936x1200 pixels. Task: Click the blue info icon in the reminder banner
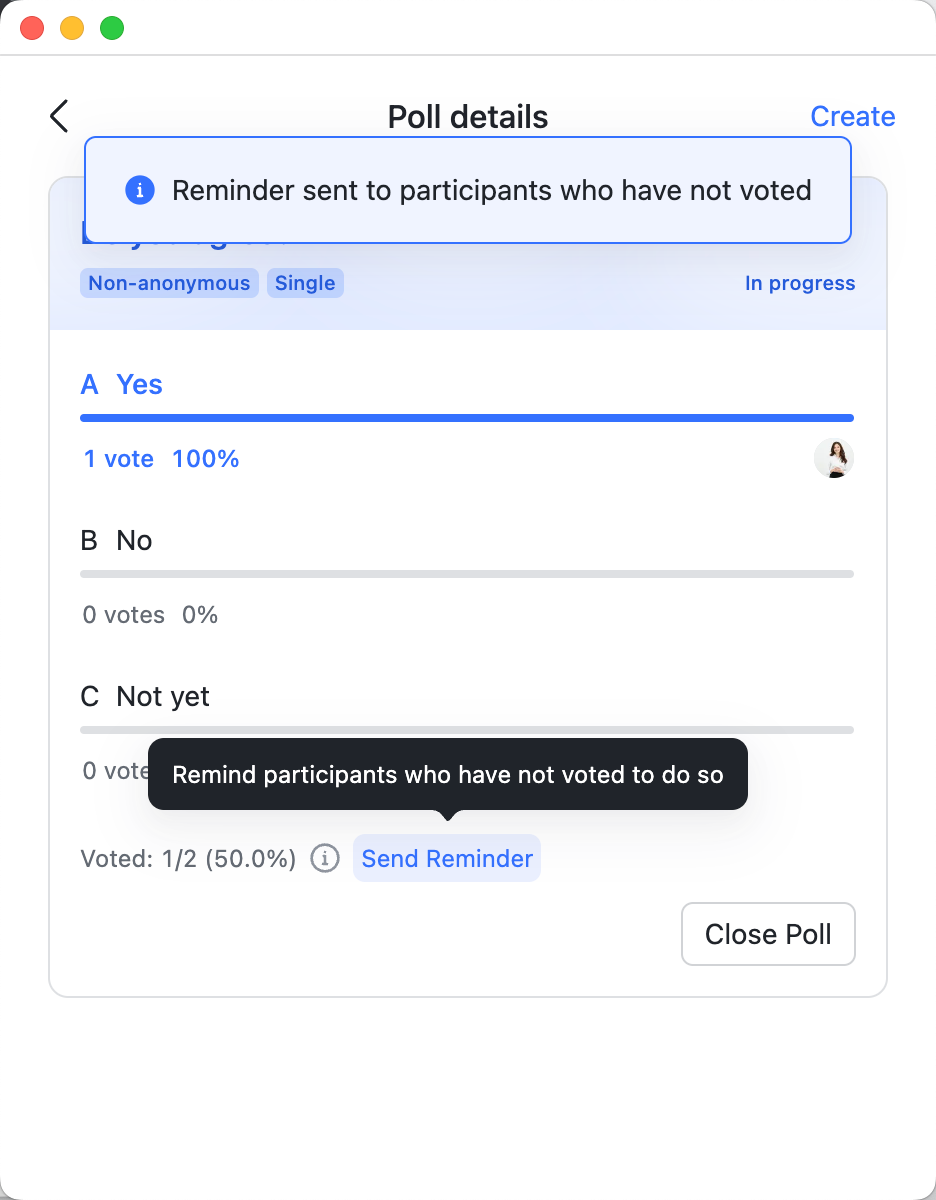click(x=140, y=190)
